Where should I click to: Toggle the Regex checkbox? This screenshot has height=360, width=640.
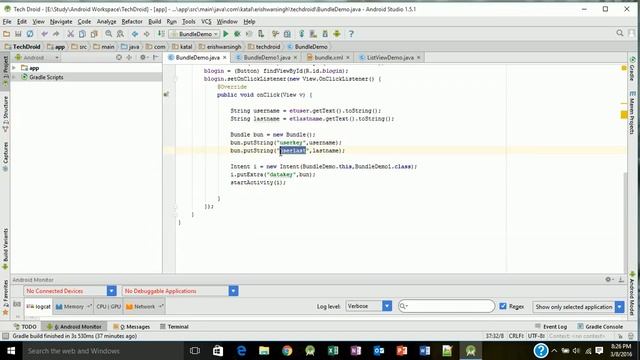[x=503, y=306]
